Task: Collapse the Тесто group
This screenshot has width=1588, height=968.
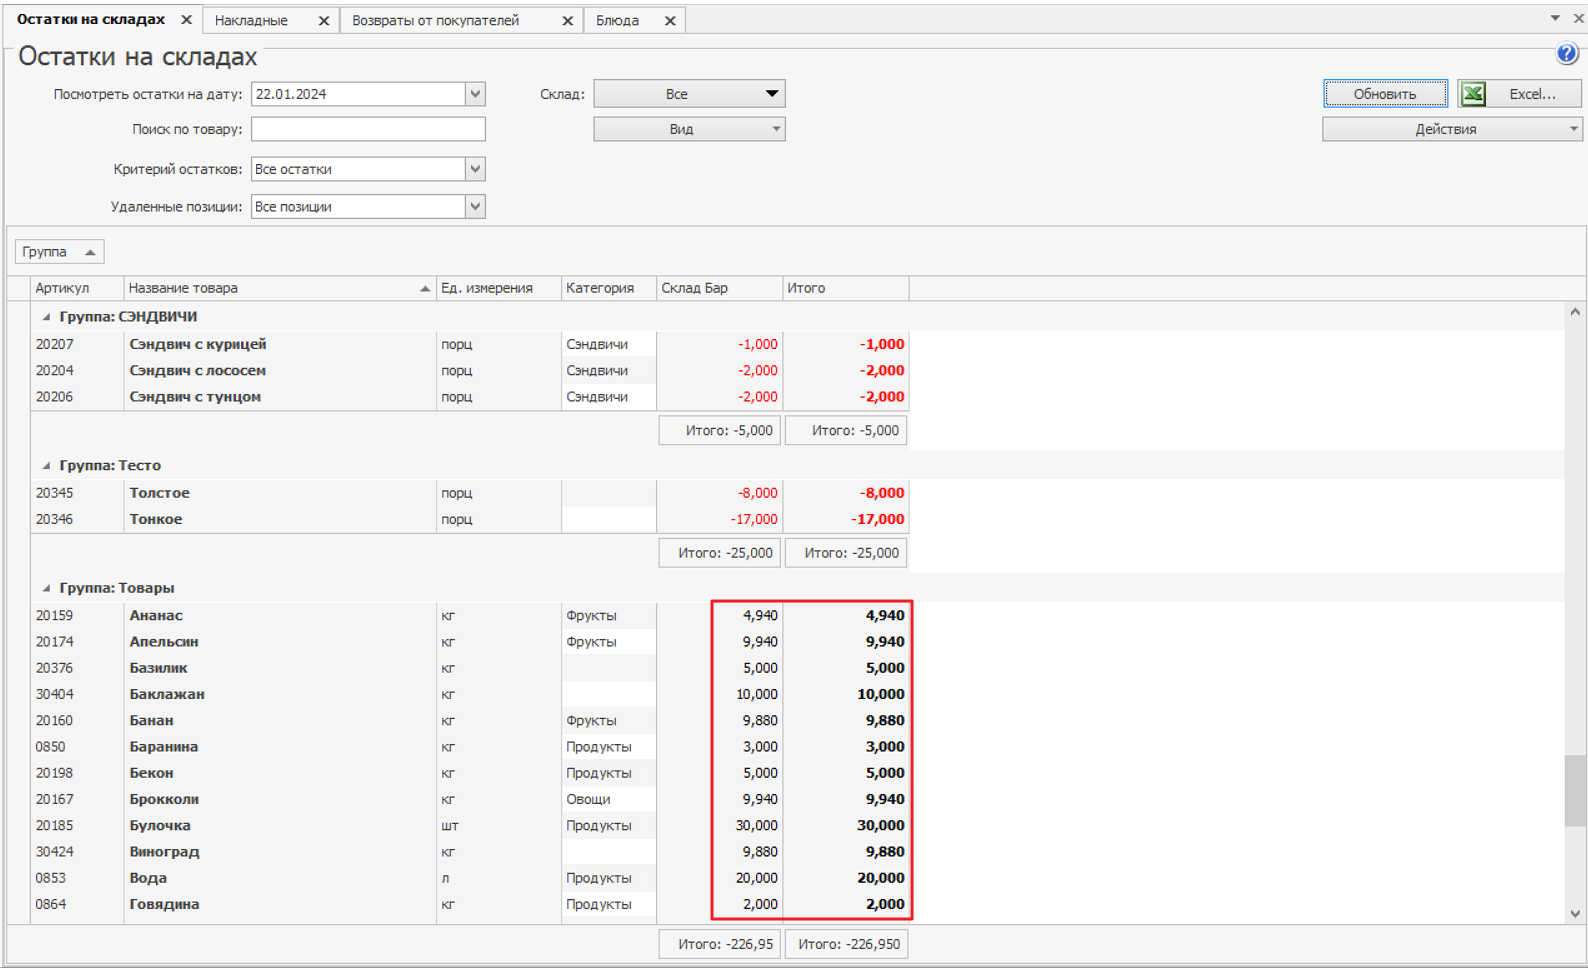Action: click(46, 466)
